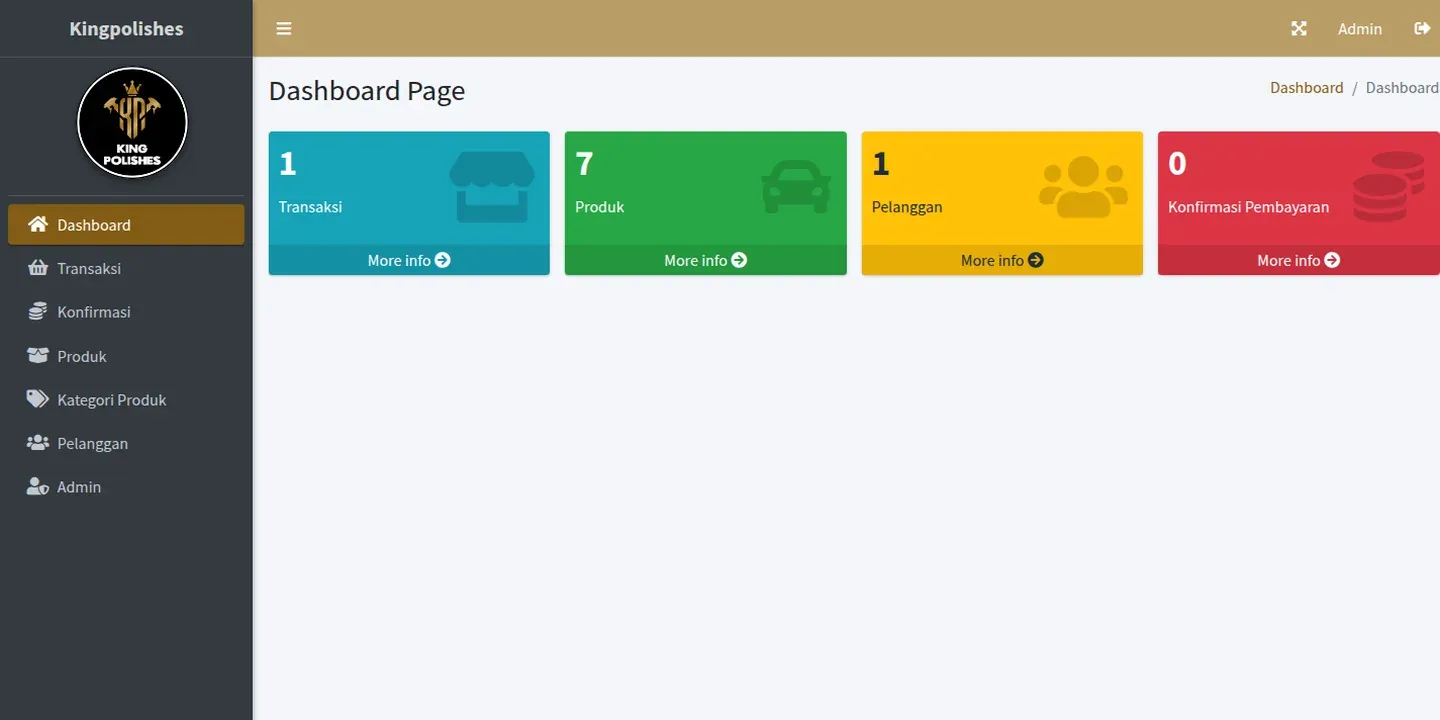Click the people icon on the Pelanggan card
This screenshot has width=1440, height=720.
pyautogui.click(x=1083, y=187)
